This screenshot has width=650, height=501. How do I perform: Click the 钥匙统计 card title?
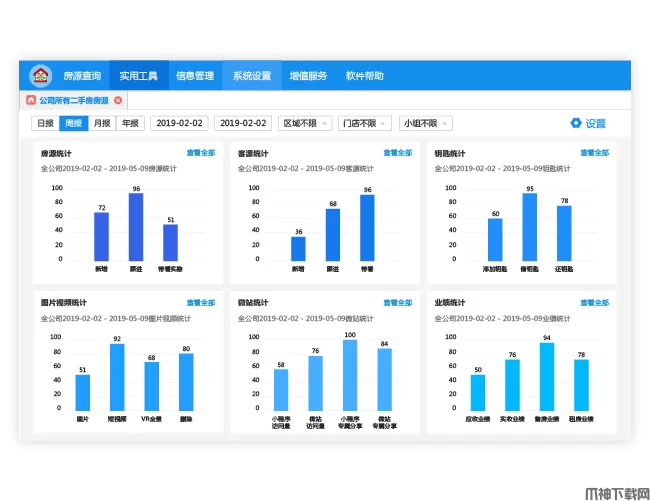(450, 153)
